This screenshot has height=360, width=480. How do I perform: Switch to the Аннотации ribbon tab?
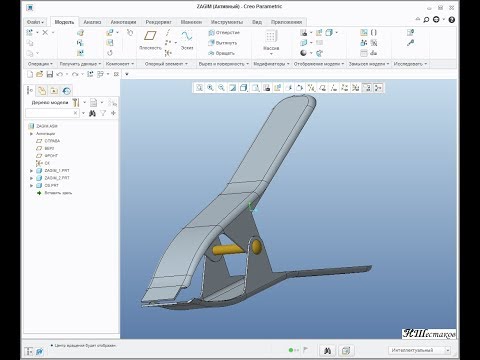tap(123, 22)
